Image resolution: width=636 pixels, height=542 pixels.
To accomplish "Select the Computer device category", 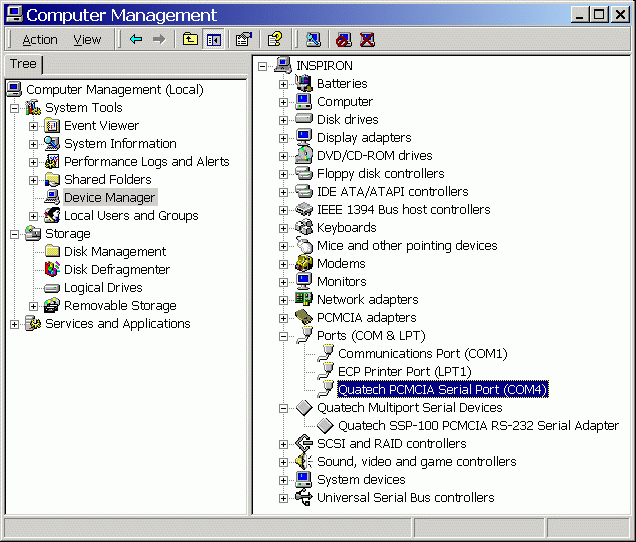I will pyautogui.click(x=345, y=101).
